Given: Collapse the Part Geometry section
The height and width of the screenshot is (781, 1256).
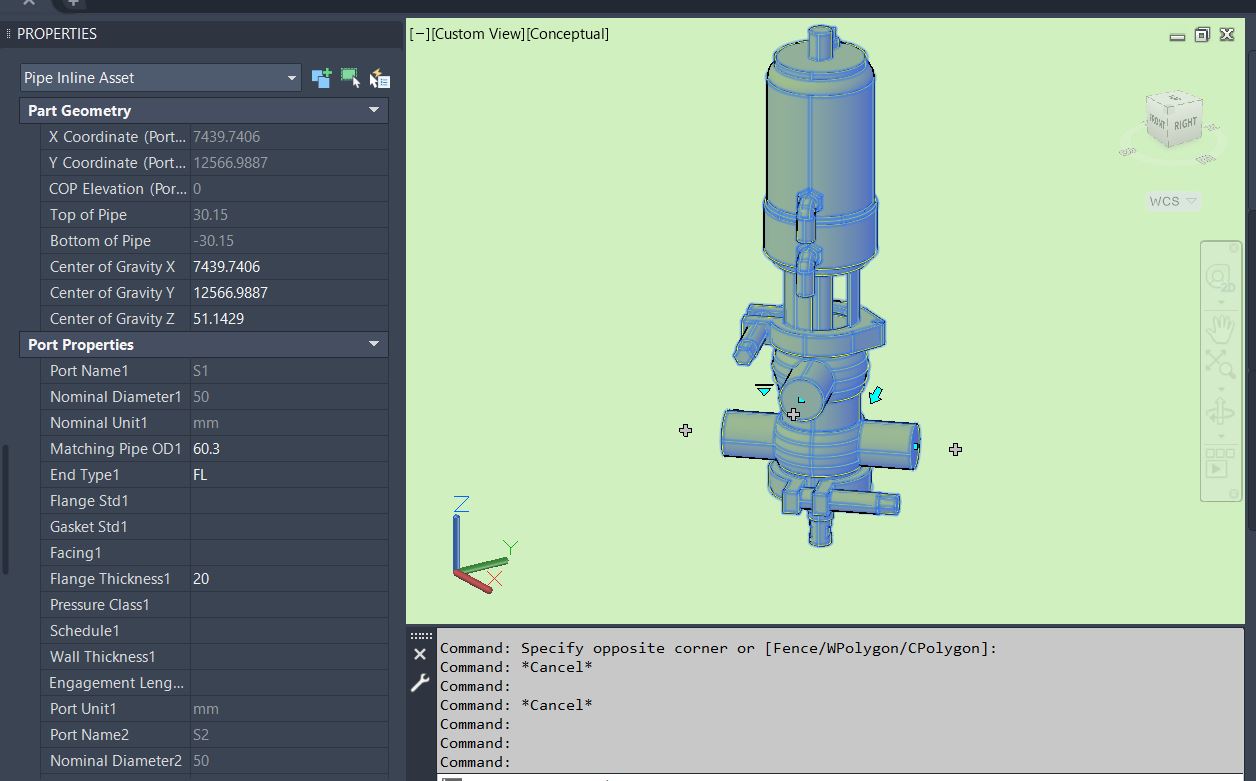Looking at the screenshot, I should [374, 110].
